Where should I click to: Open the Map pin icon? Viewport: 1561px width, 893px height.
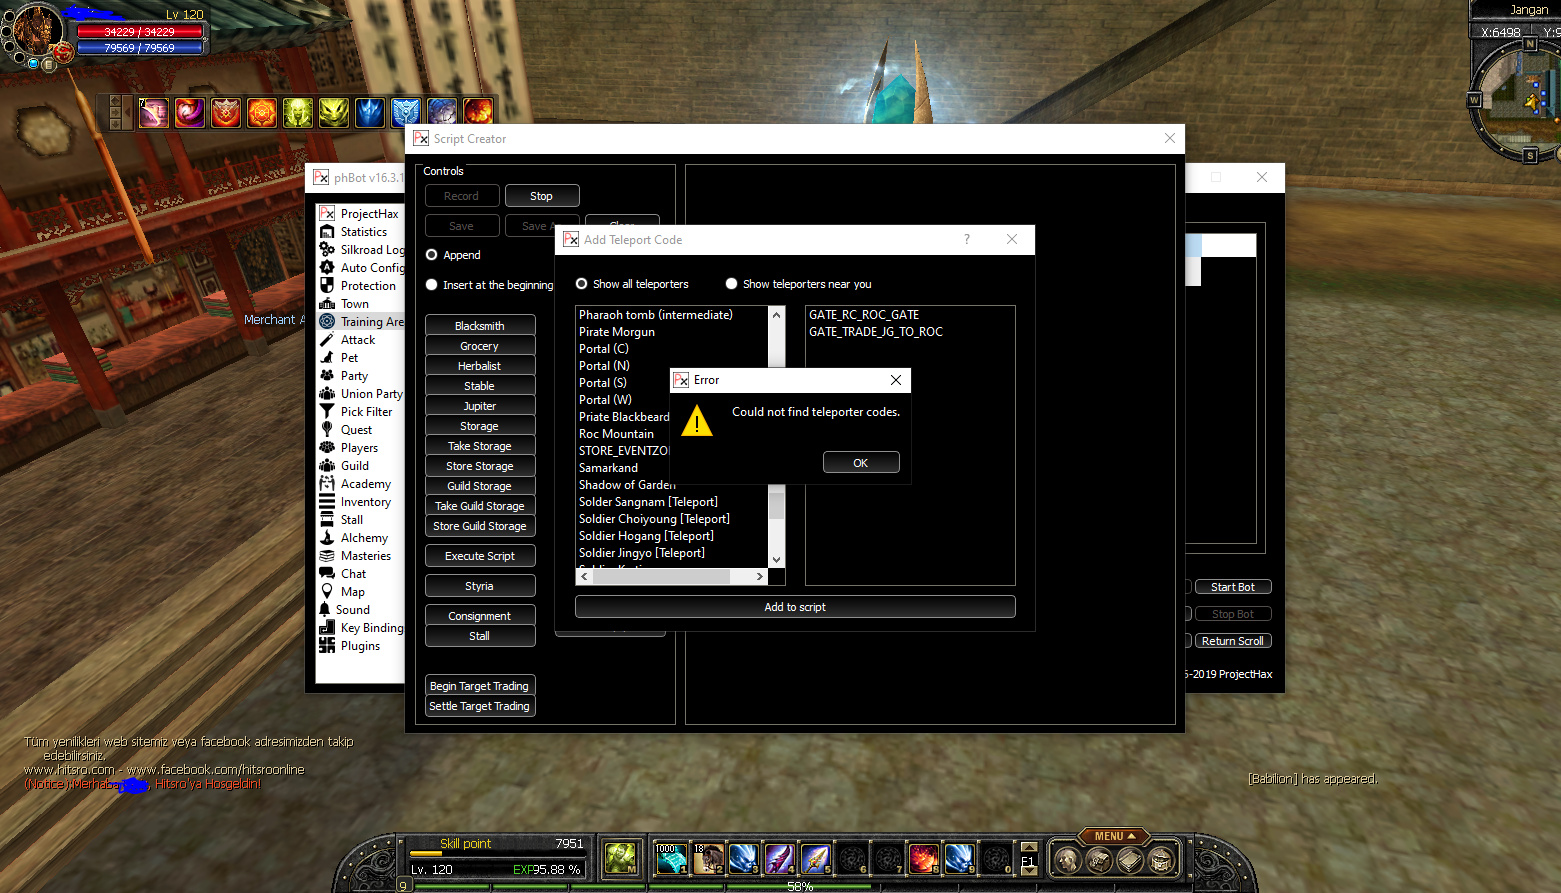pos(327,592)
